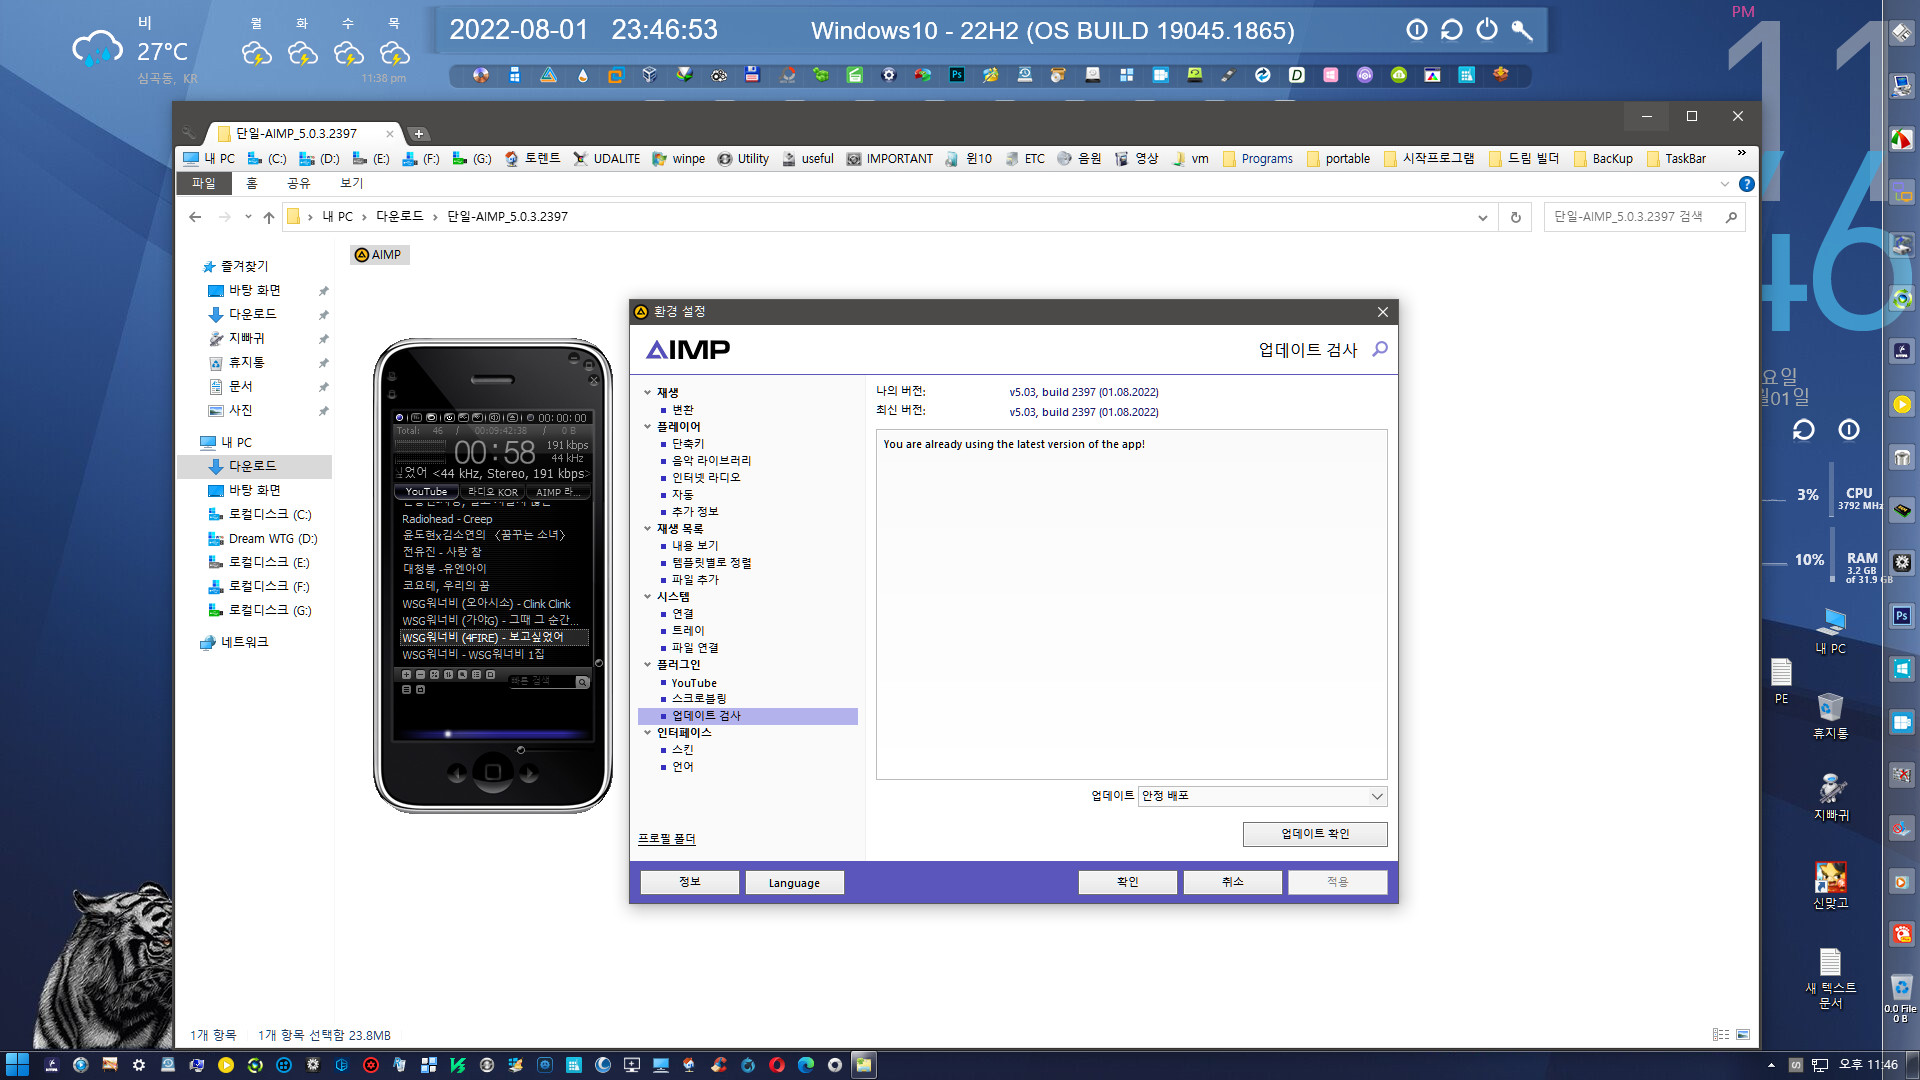Image resolution: width=1920 pixels, height=1080 pixels.
Task: Click the quick search magnifier in AIMP playlist
Action: coord(581,682)
